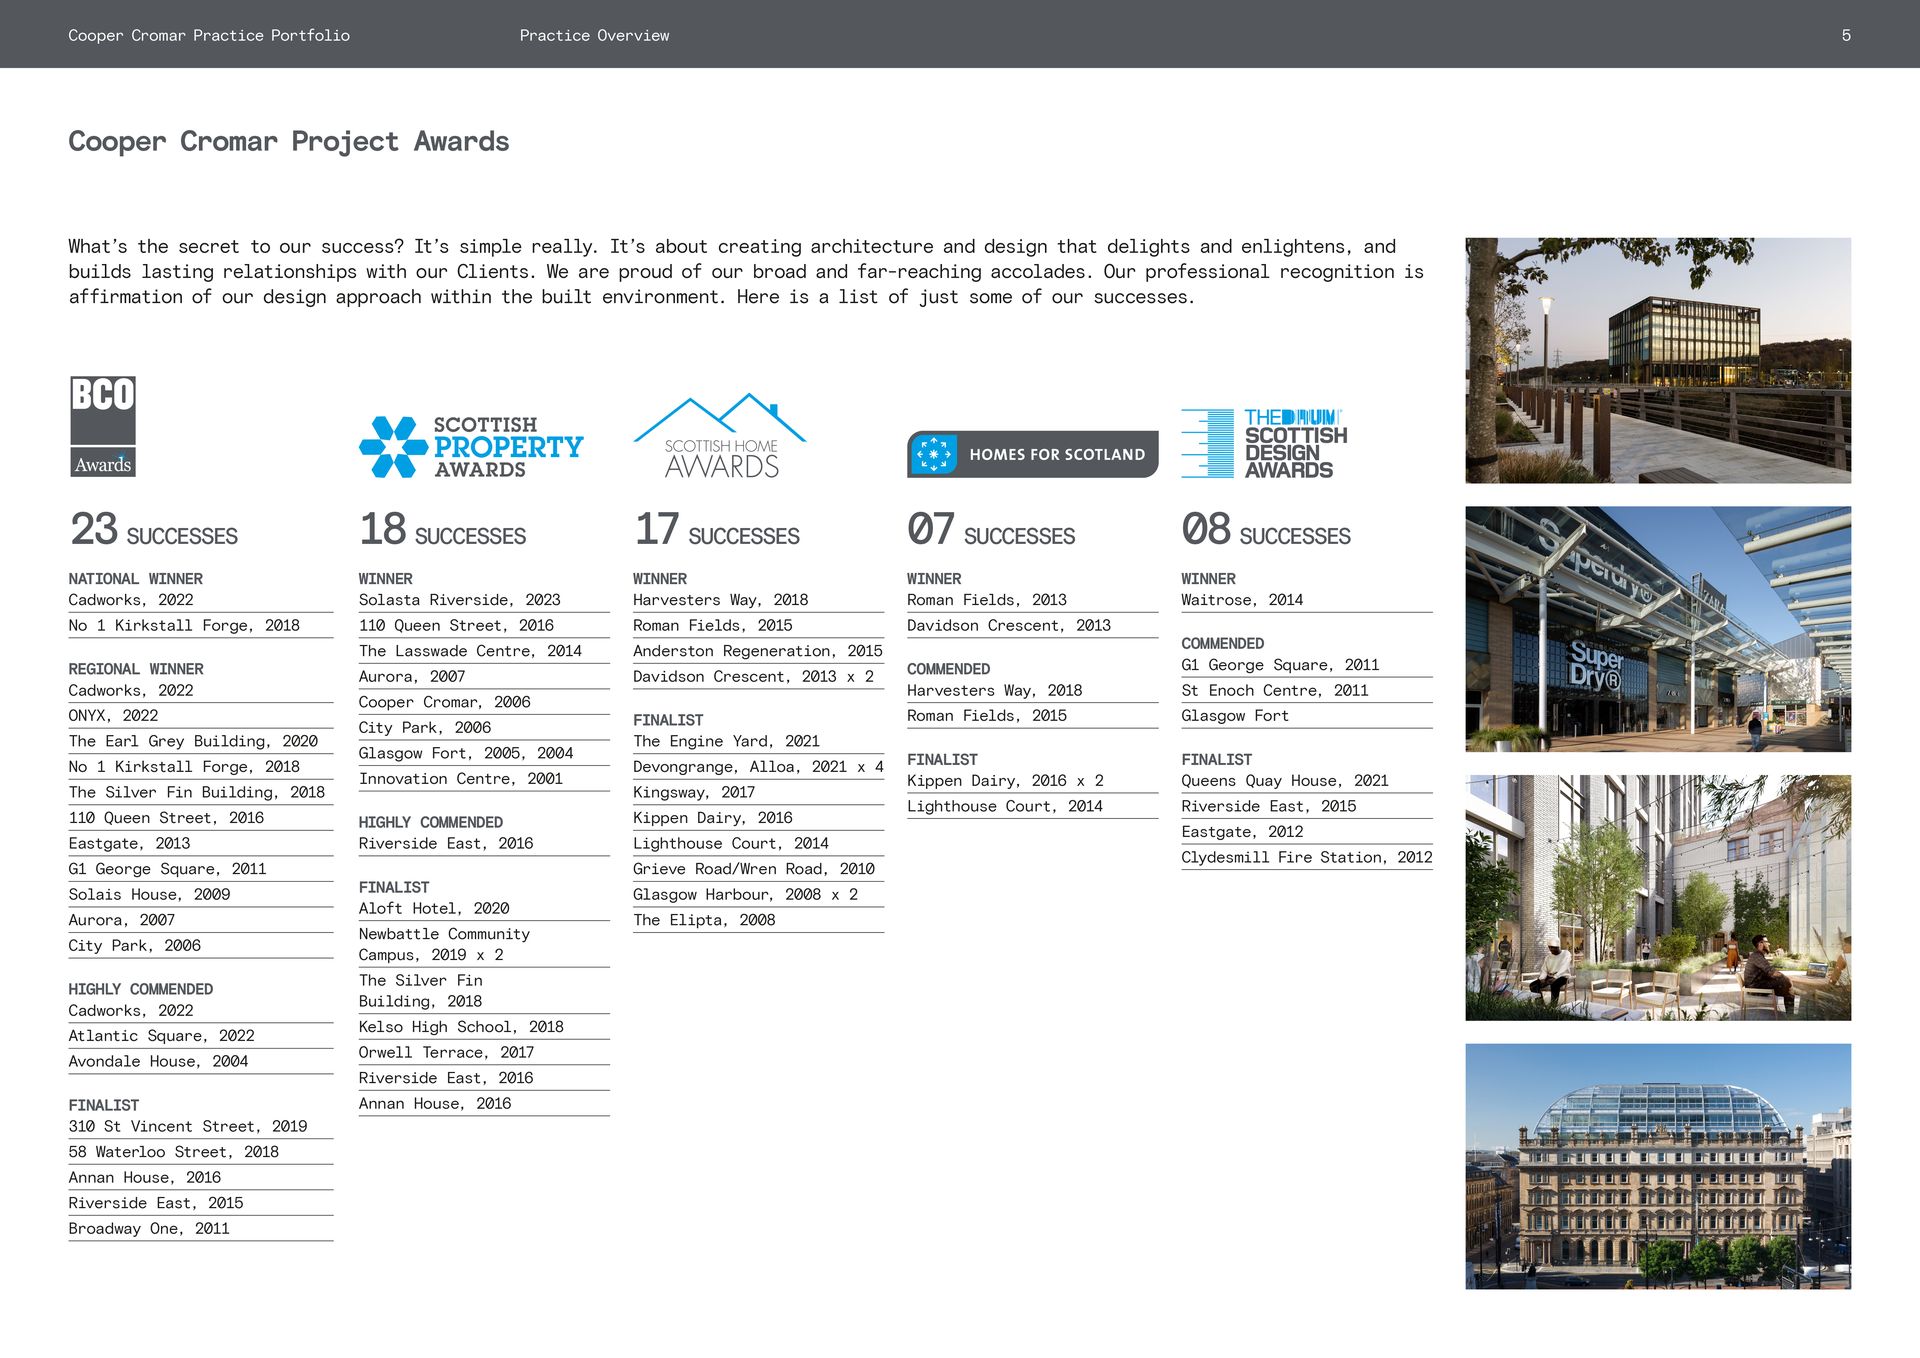The height and width of the screenshot is (1358, 1920).
Task: Select the 'Solais House, 2009' entry
Action: tap(149, 895)
